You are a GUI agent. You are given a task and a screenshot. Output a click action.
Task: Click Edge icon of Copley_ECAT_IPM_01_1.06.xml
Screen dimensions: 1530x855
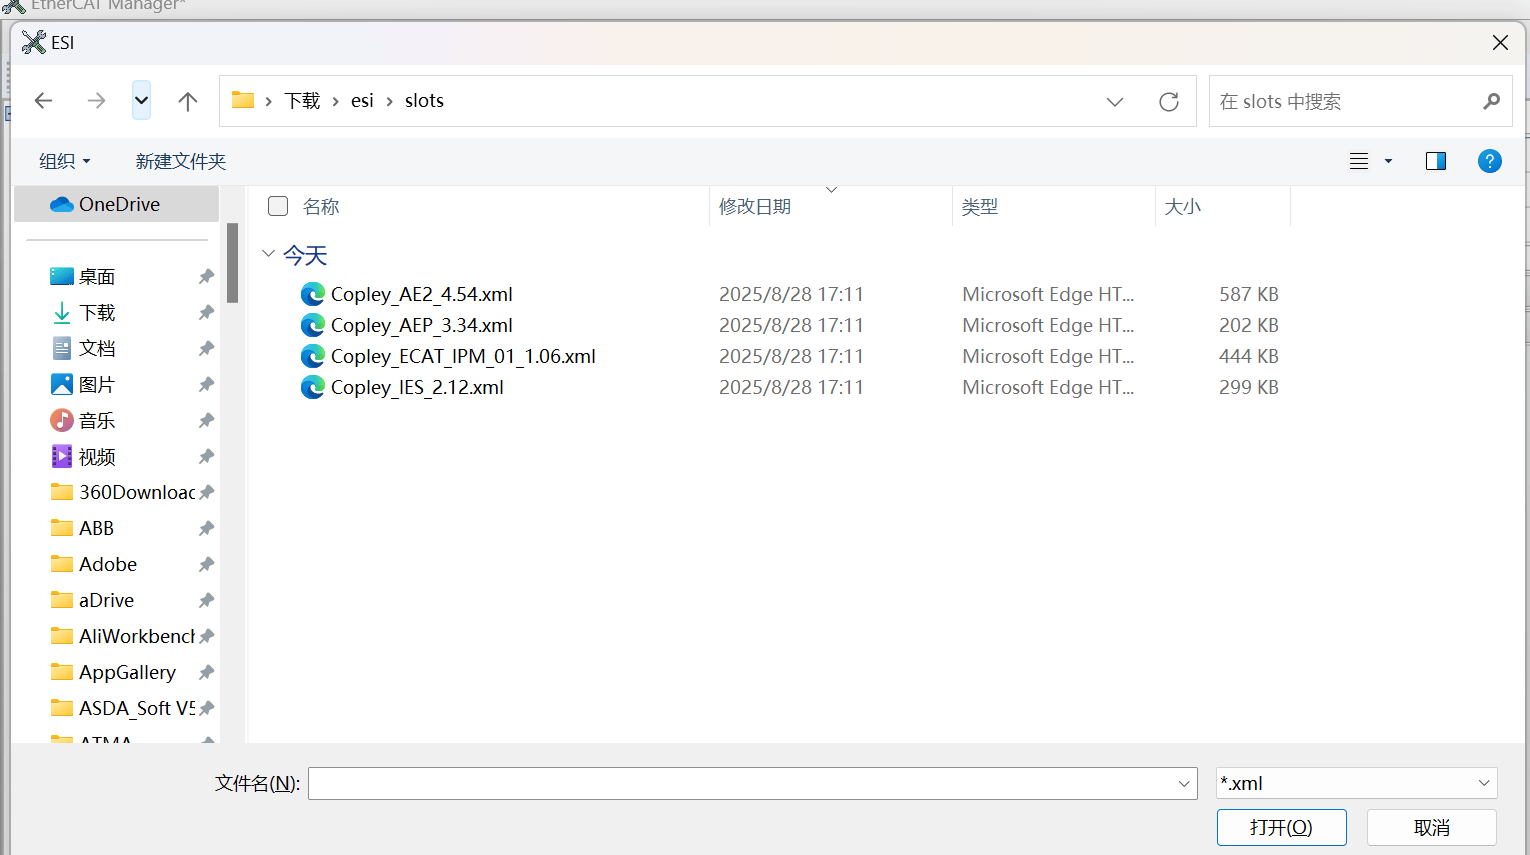[313, 356]
